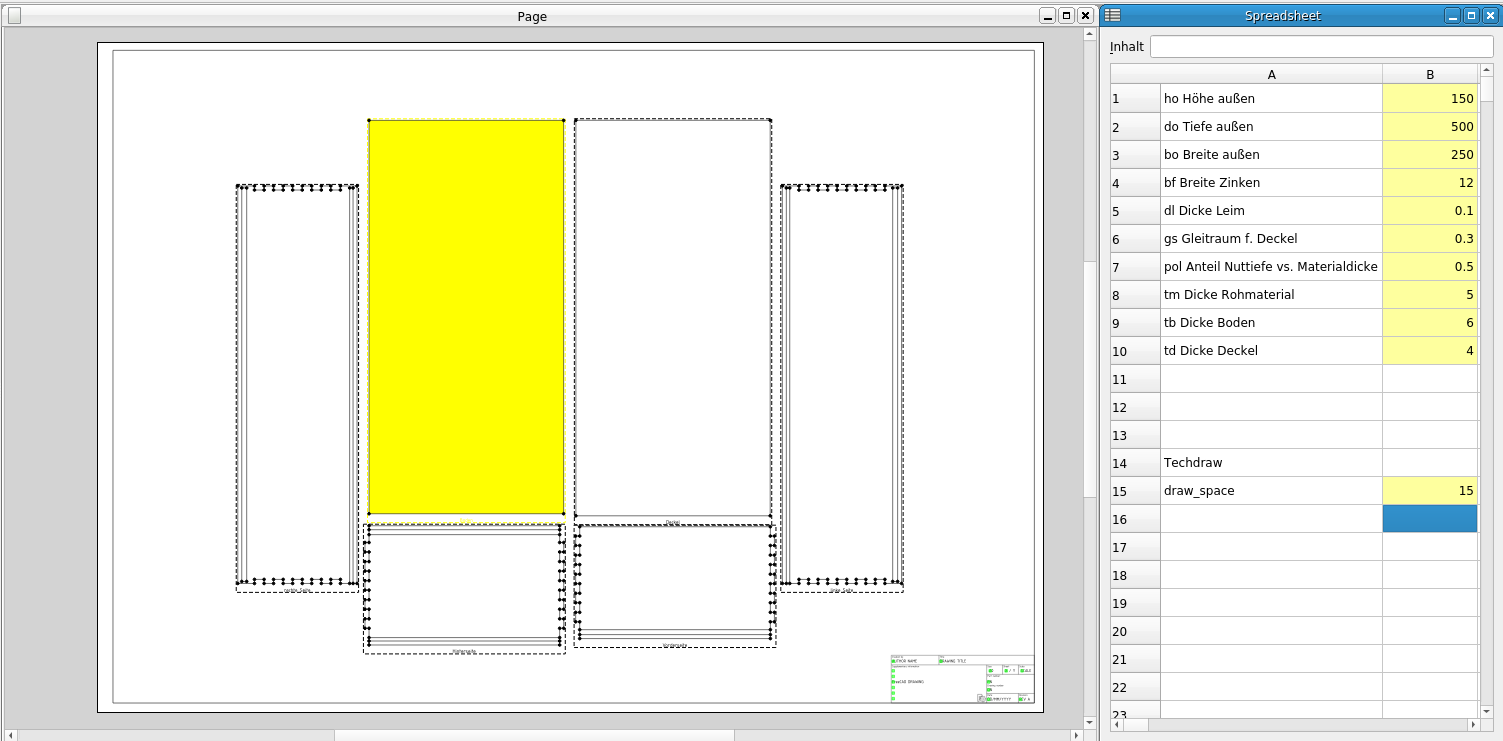Select the yellow highlighted drawing view

466,316
